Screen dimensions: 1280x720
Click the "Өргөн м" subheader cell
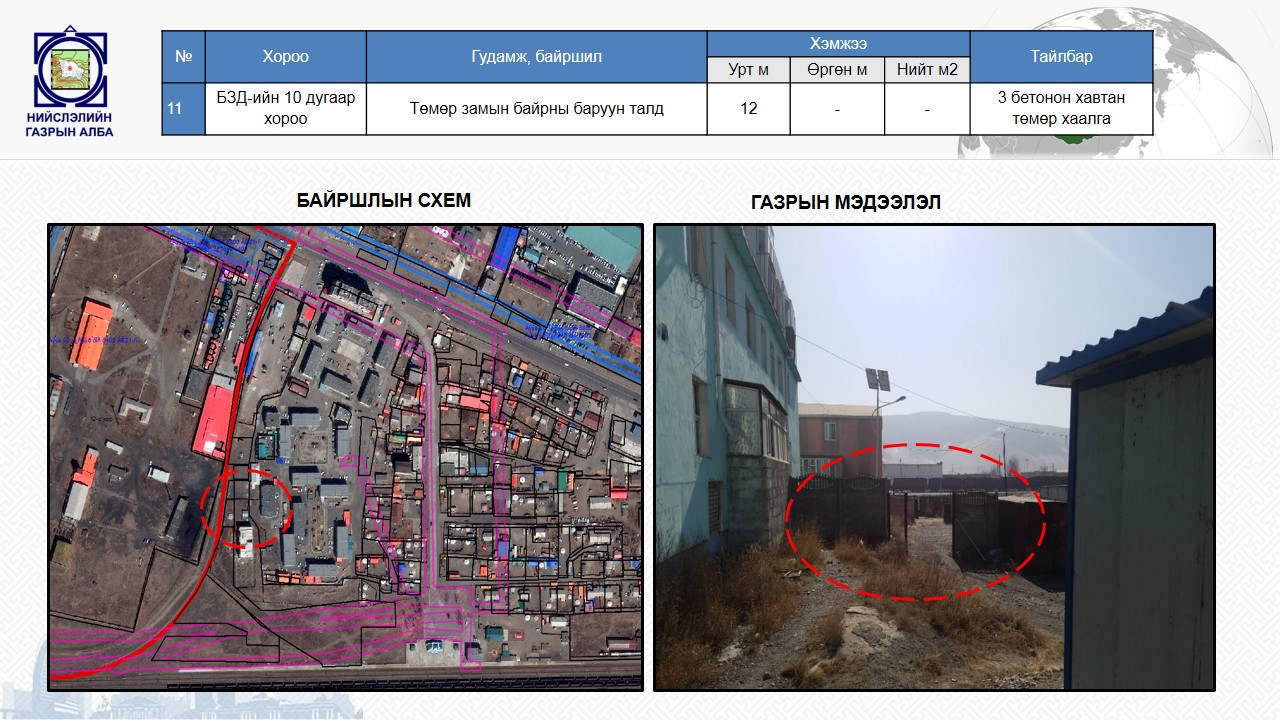click(837, 70)
